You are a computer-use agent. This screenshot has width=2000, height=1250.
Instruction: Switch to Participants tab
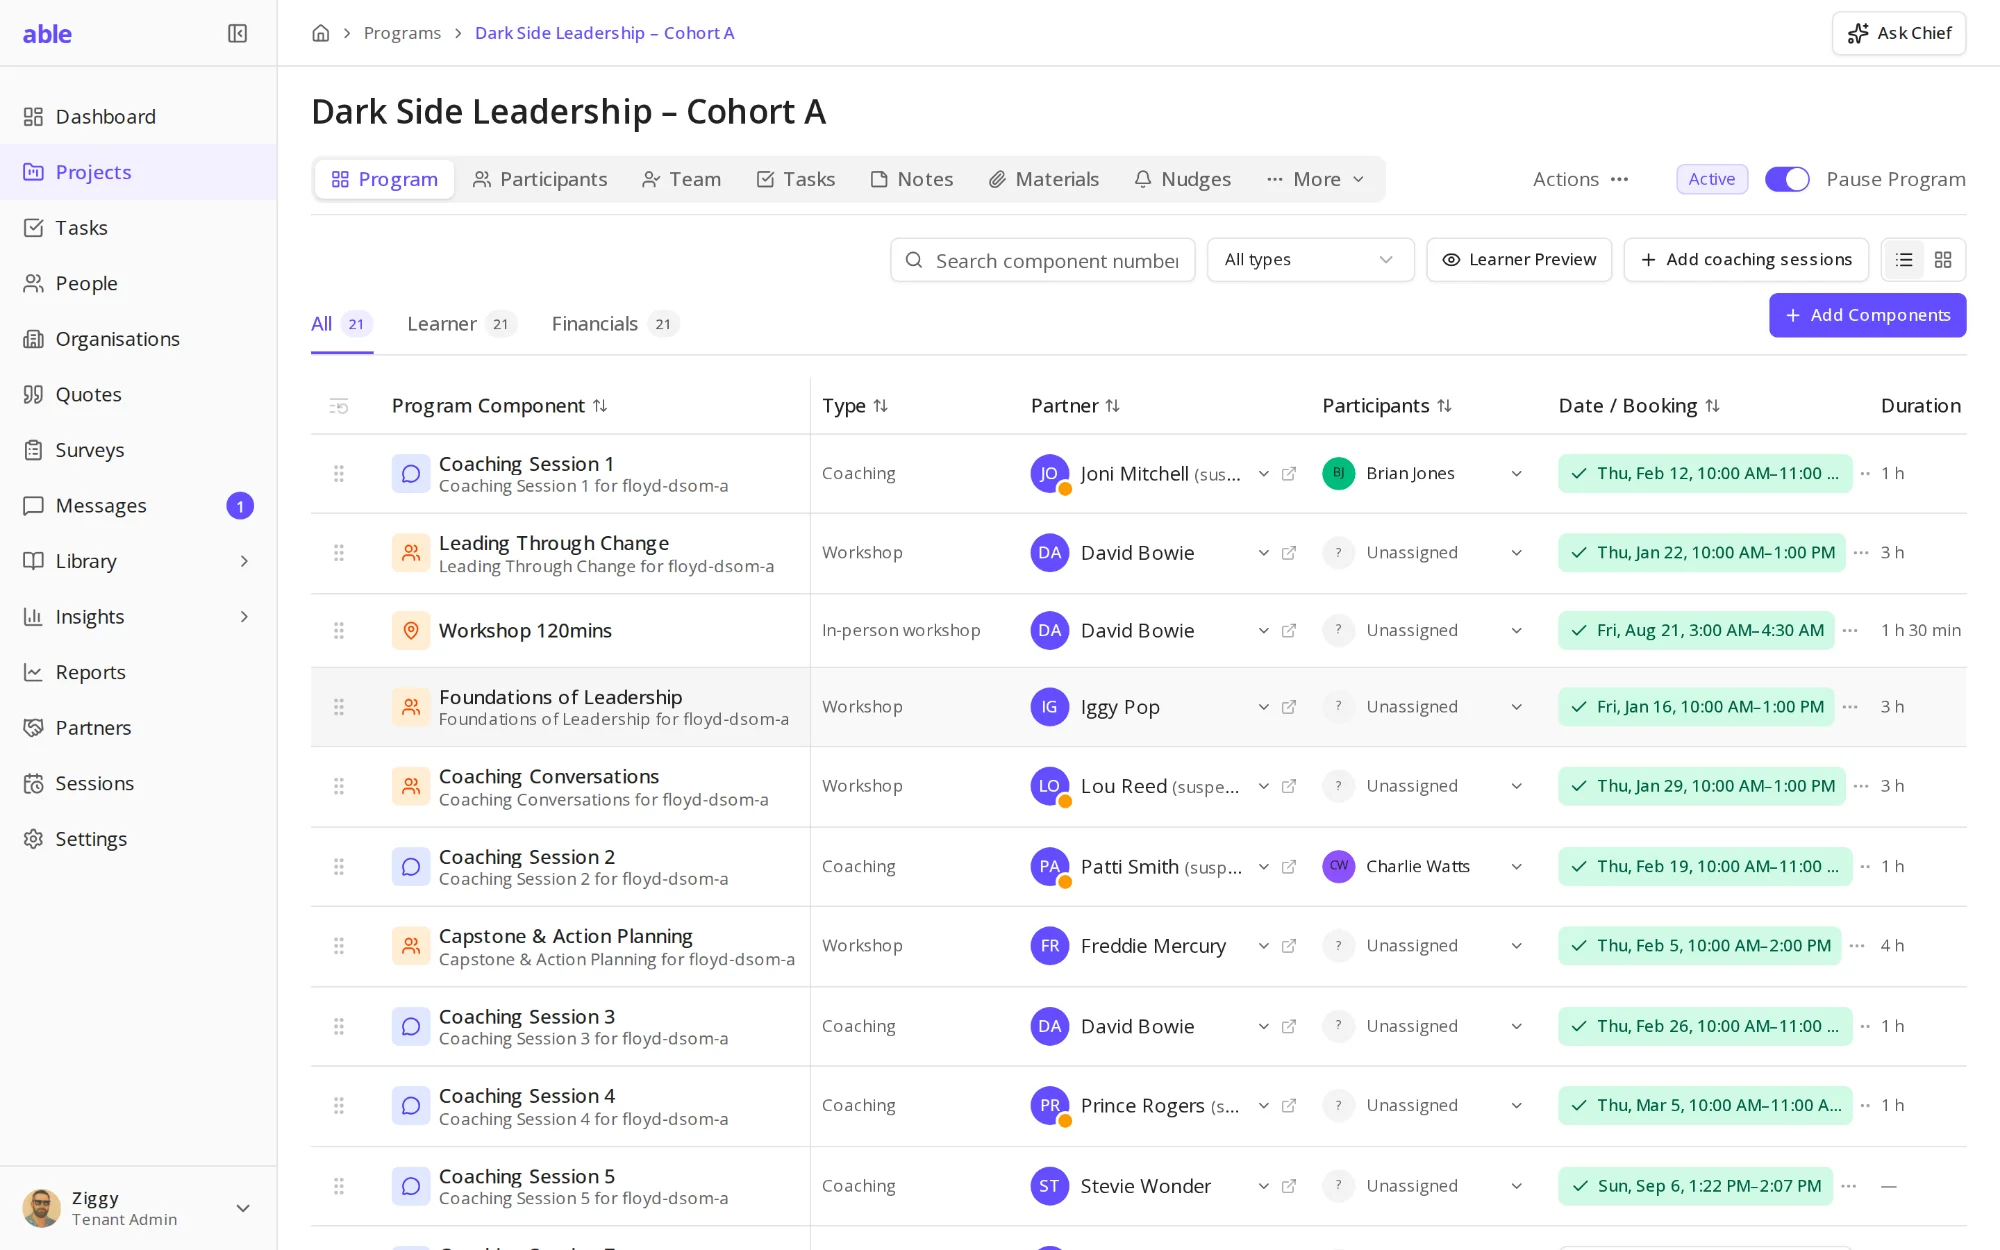(x=540, y=179)
